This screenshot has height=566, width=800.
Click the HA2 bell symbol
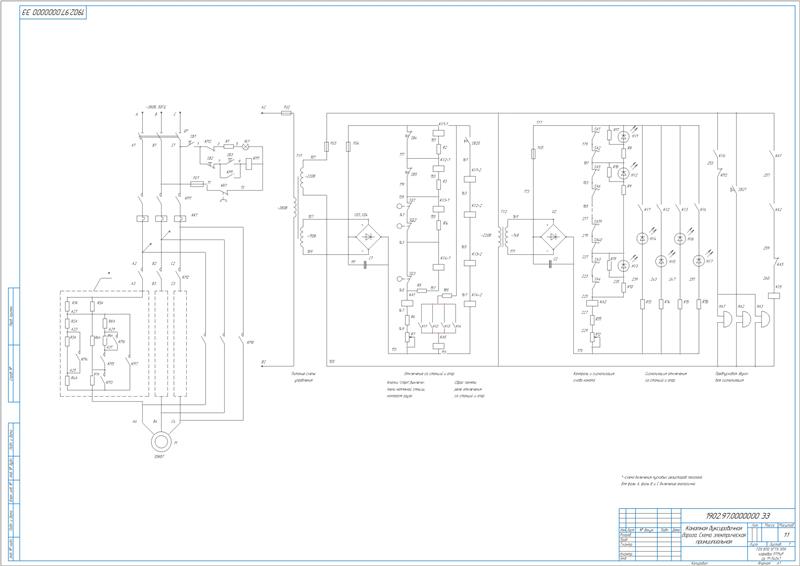745,320
